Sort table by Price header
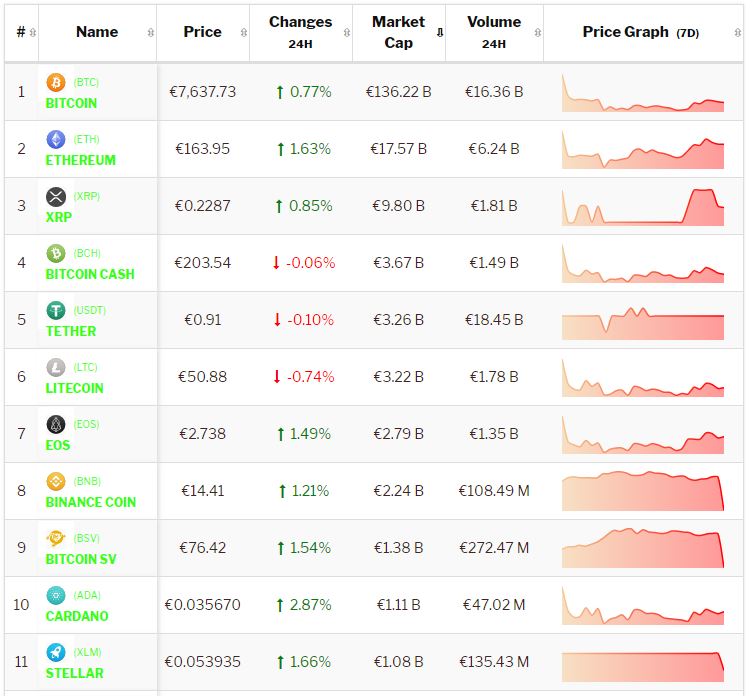 202,32
